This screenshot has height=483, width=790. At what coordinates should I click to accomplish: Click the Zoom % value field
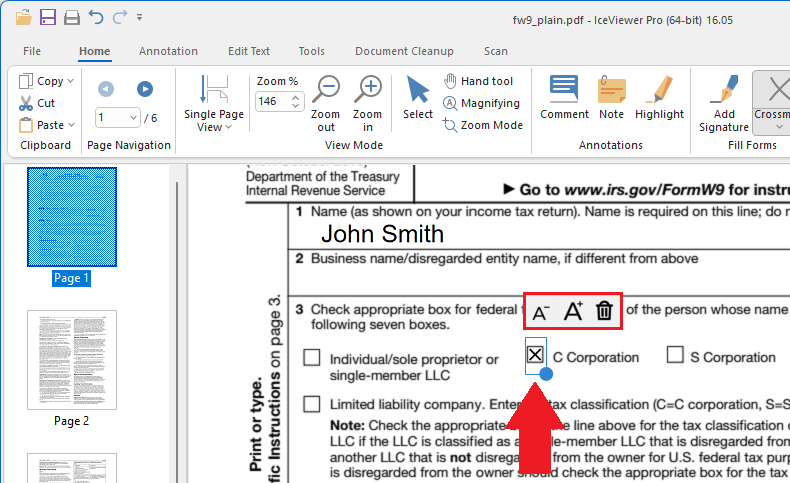point(273,101)
